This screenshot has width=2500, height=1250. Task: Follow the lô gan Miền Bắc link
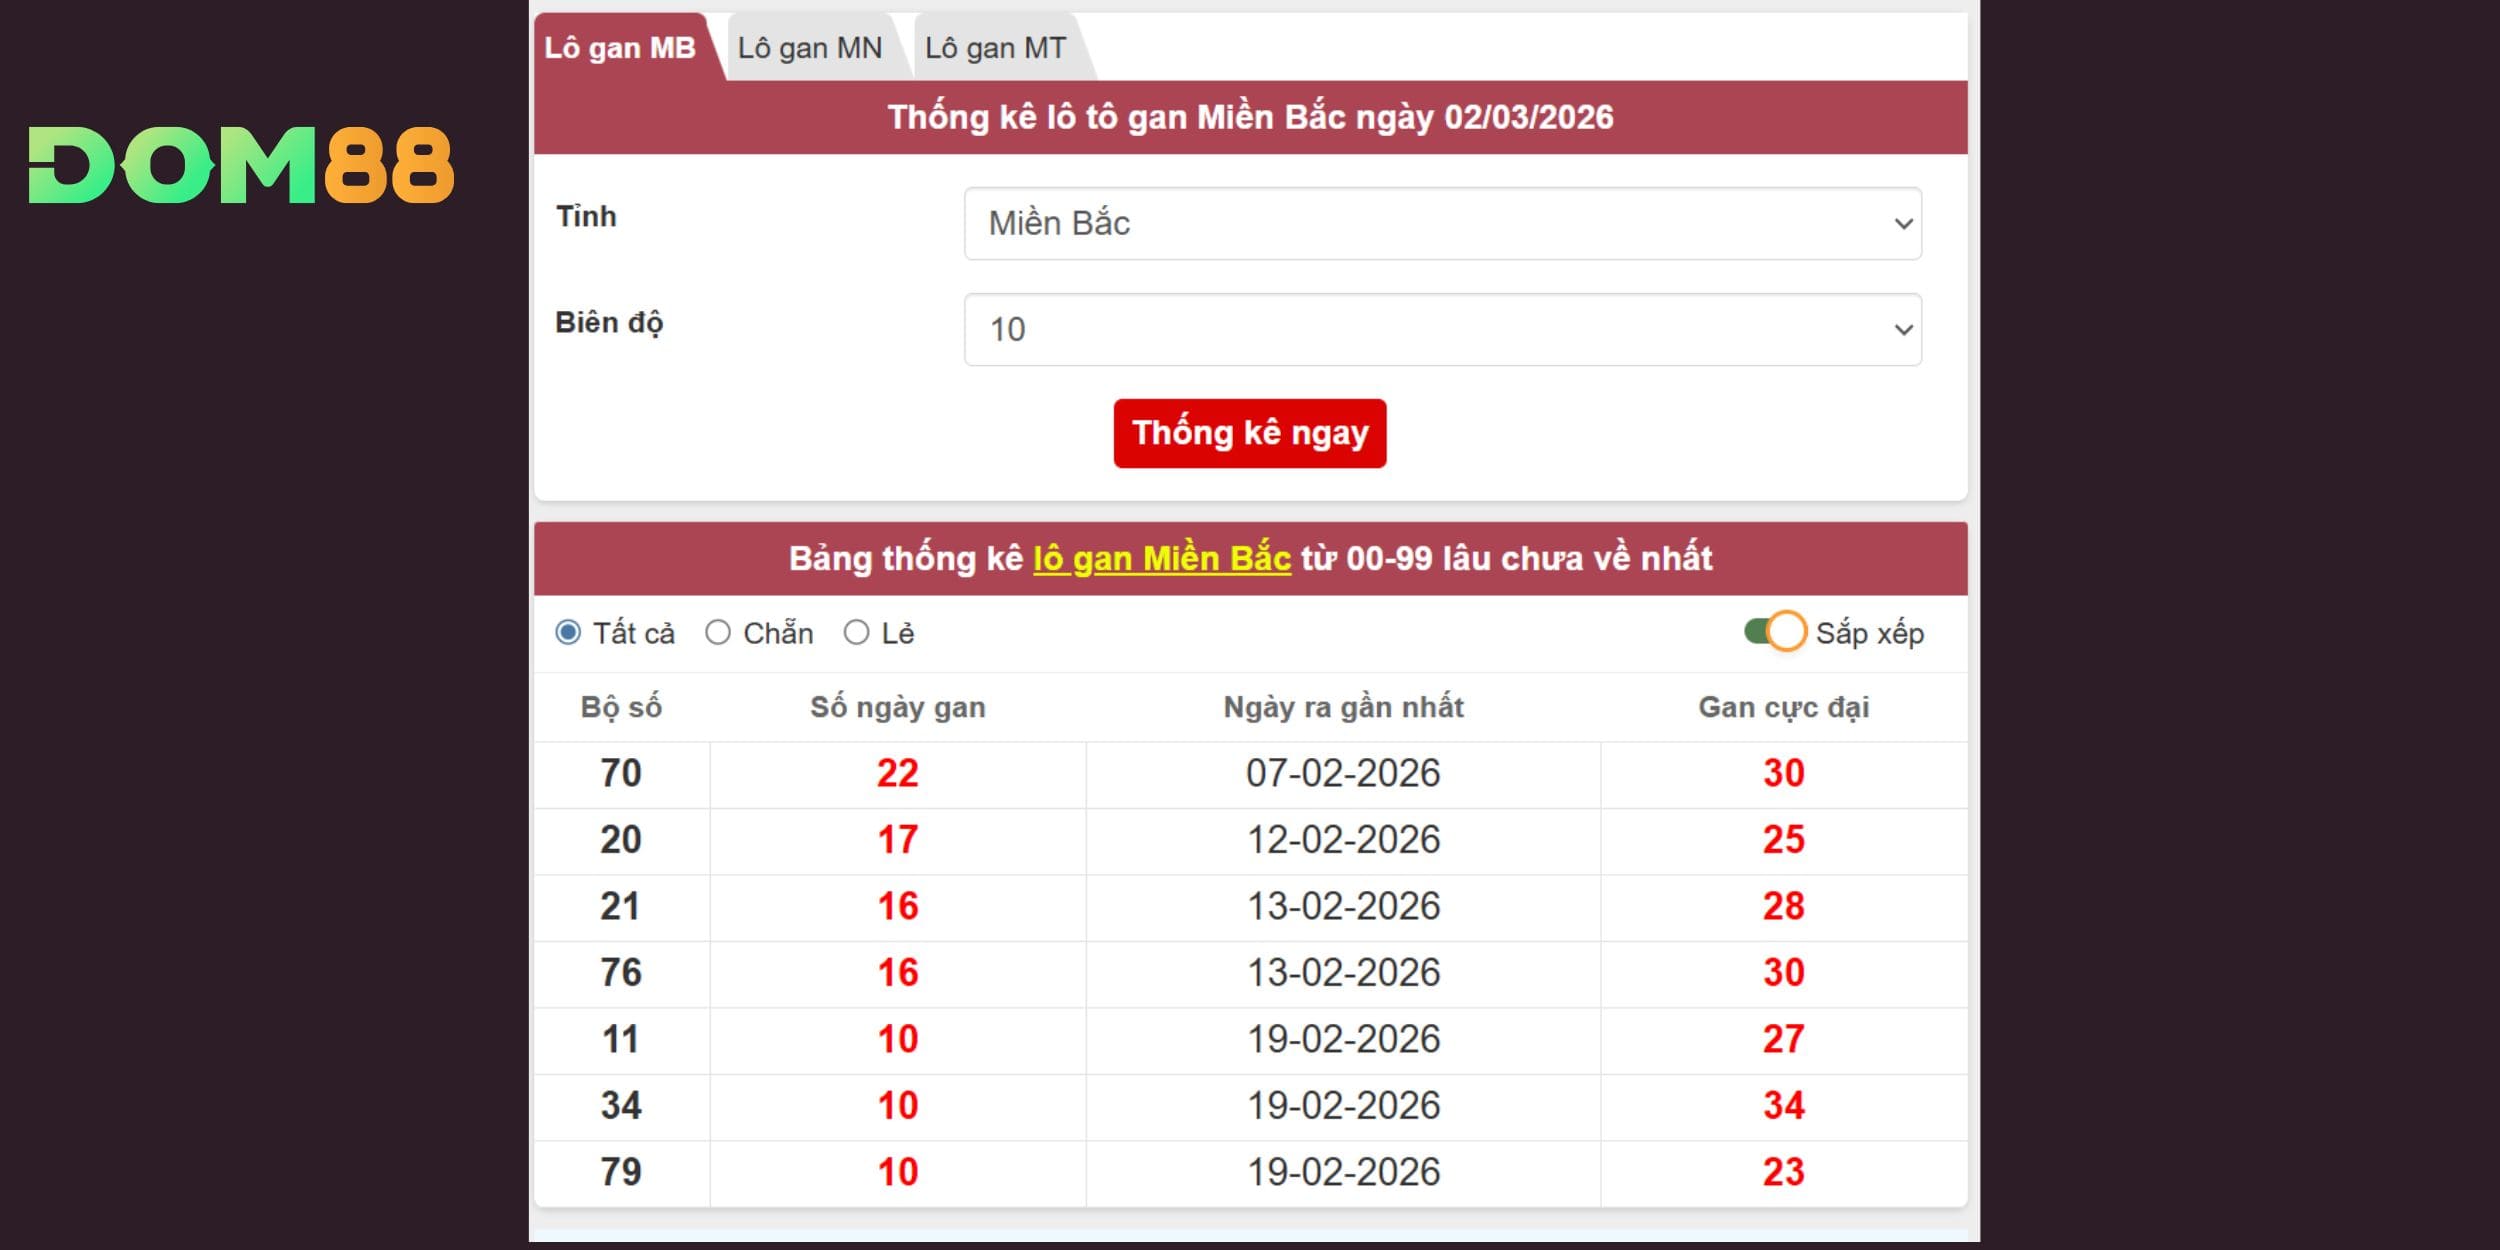(x=1161, y=558)
